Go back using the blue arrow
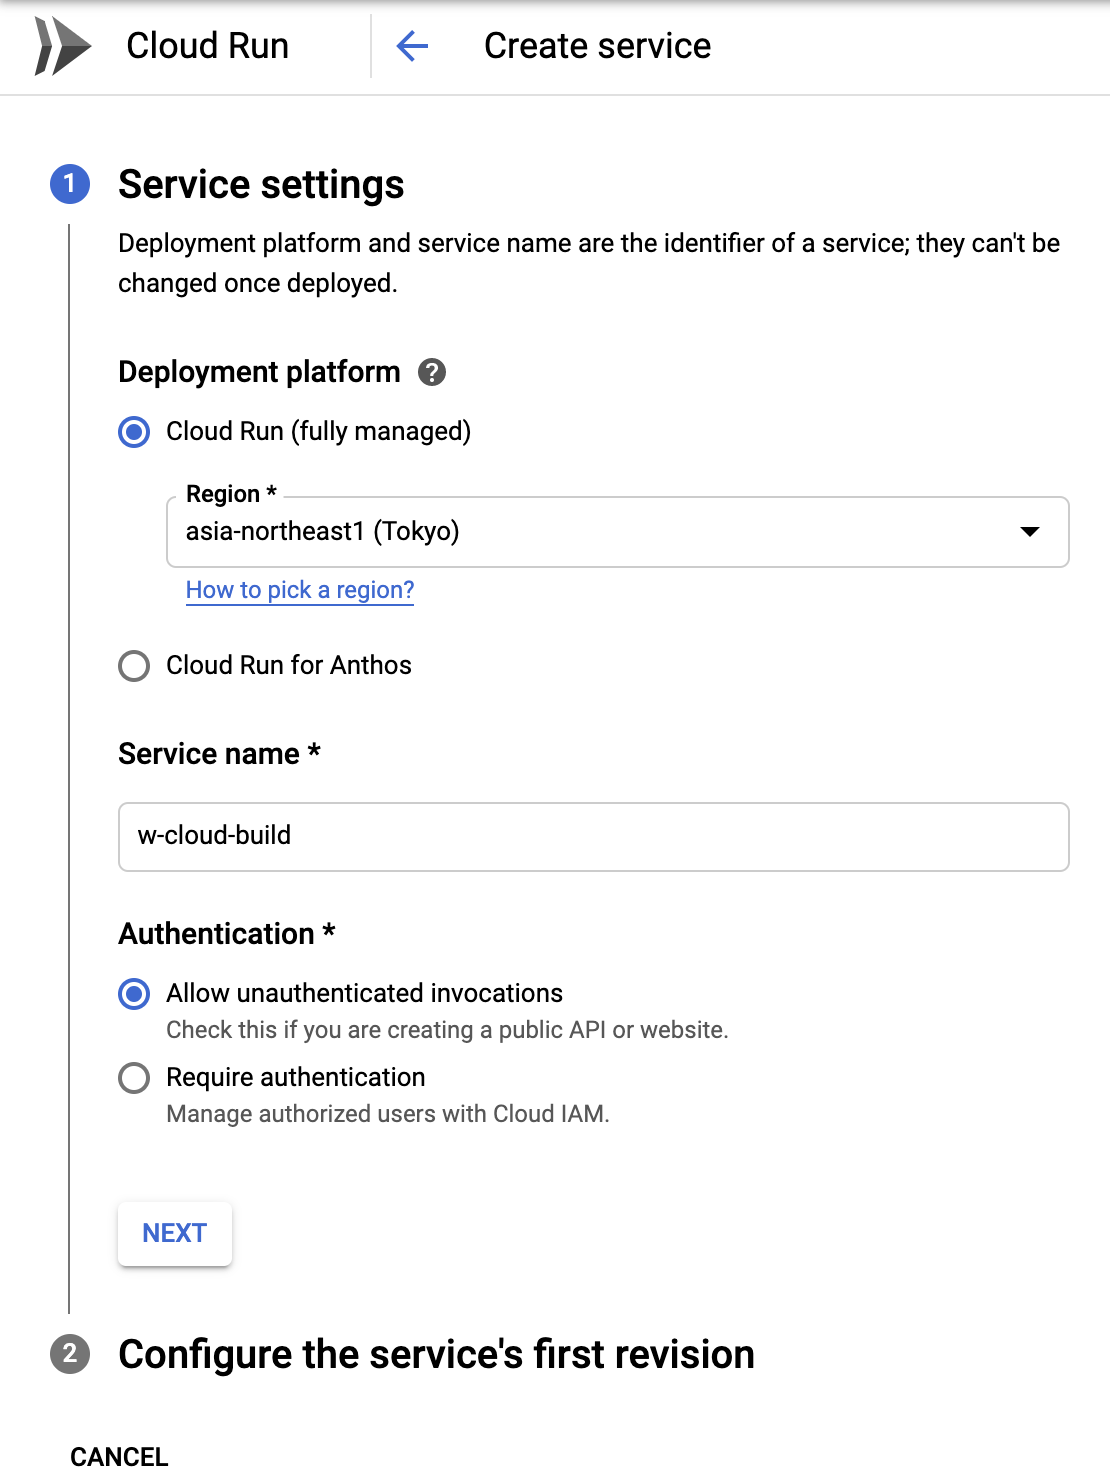 412,46
